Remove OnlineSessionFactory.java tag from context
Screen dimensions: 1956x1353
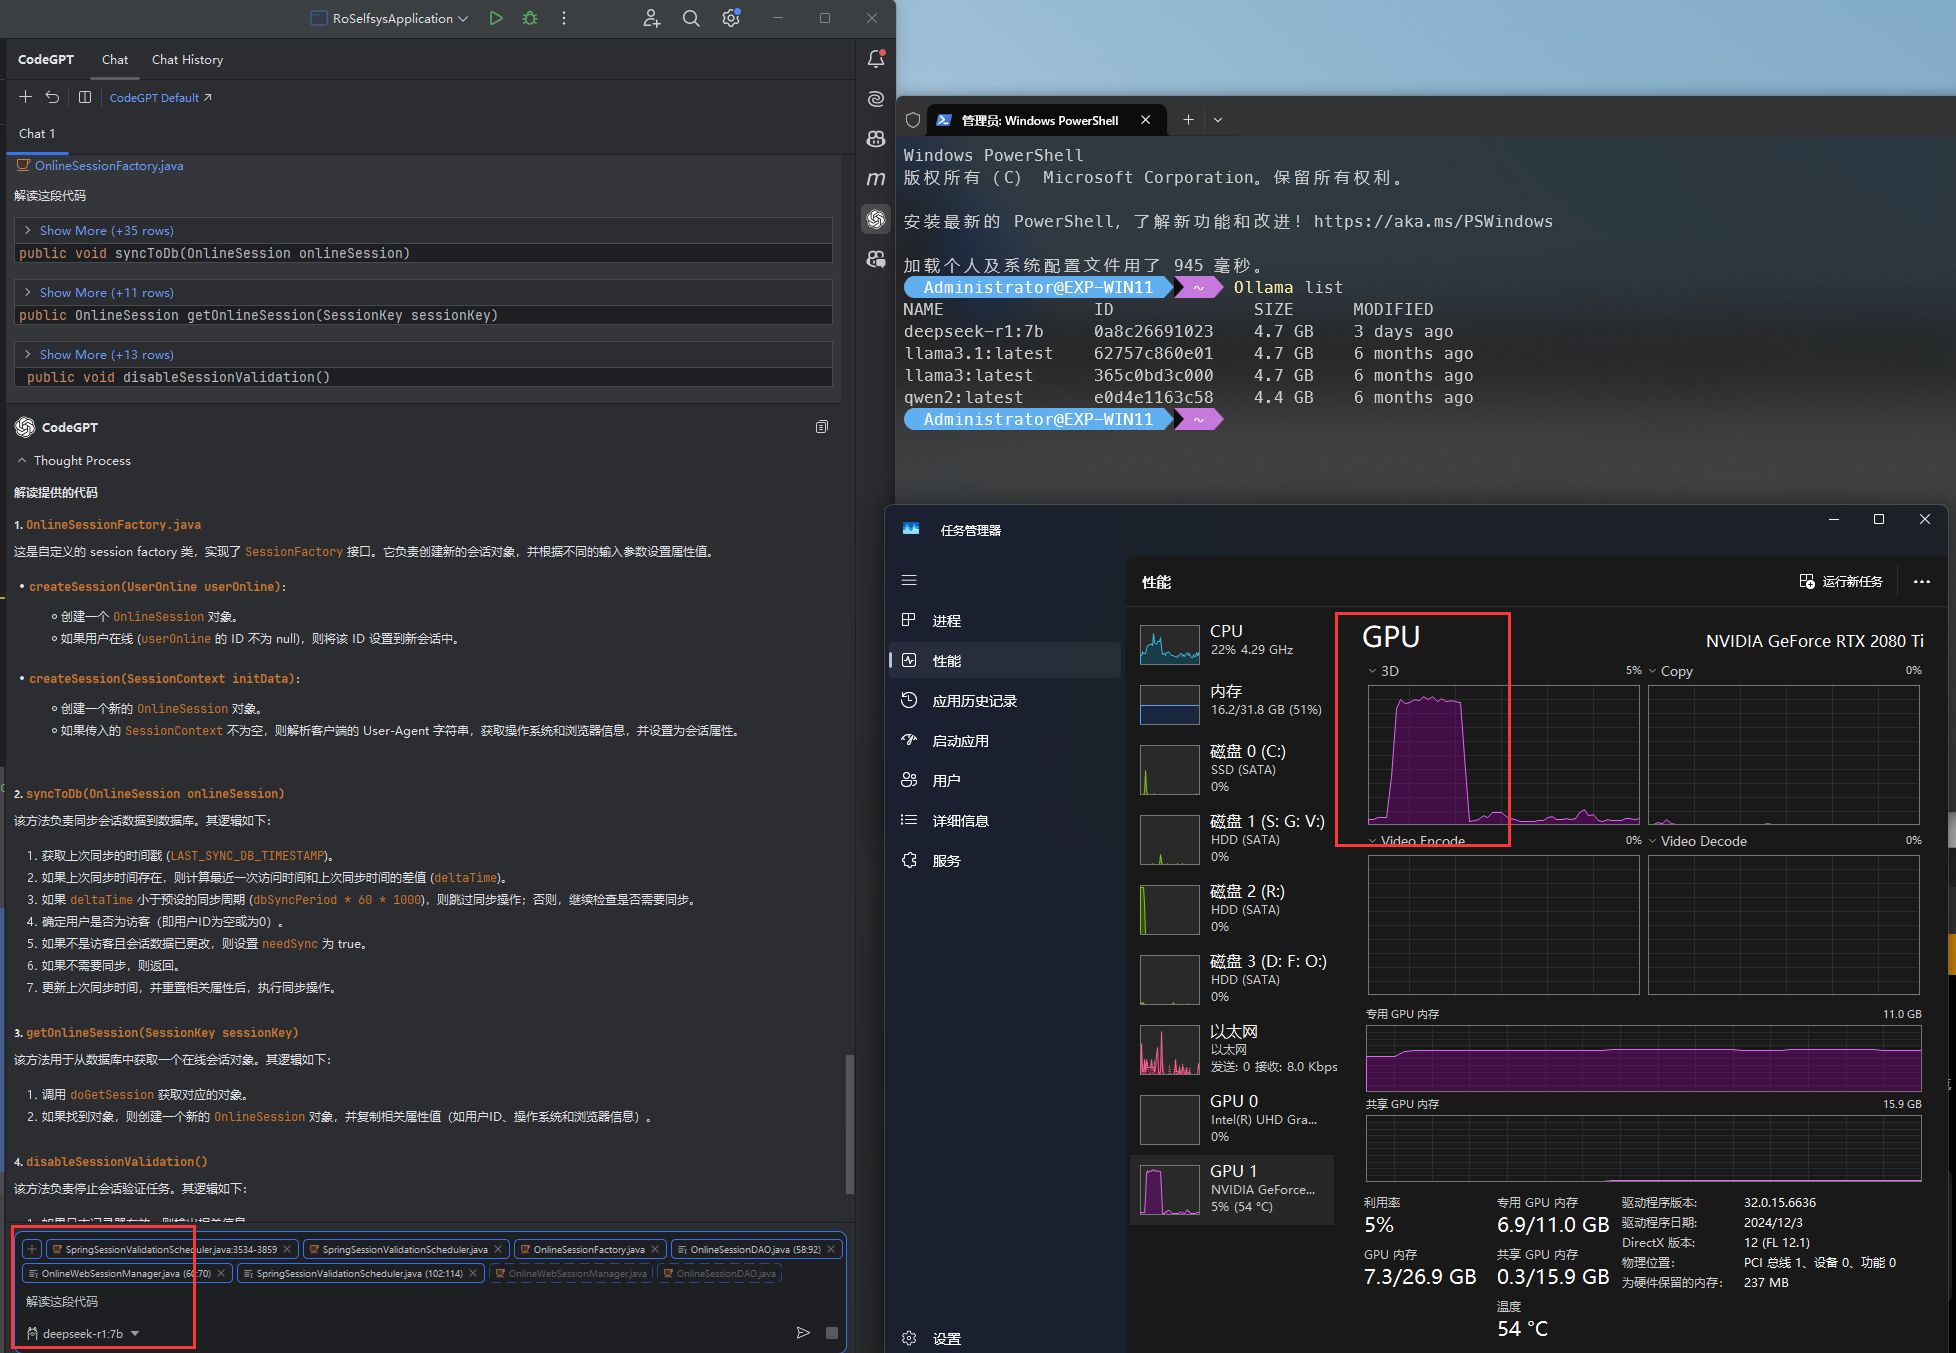click(x=655, y=1249)
